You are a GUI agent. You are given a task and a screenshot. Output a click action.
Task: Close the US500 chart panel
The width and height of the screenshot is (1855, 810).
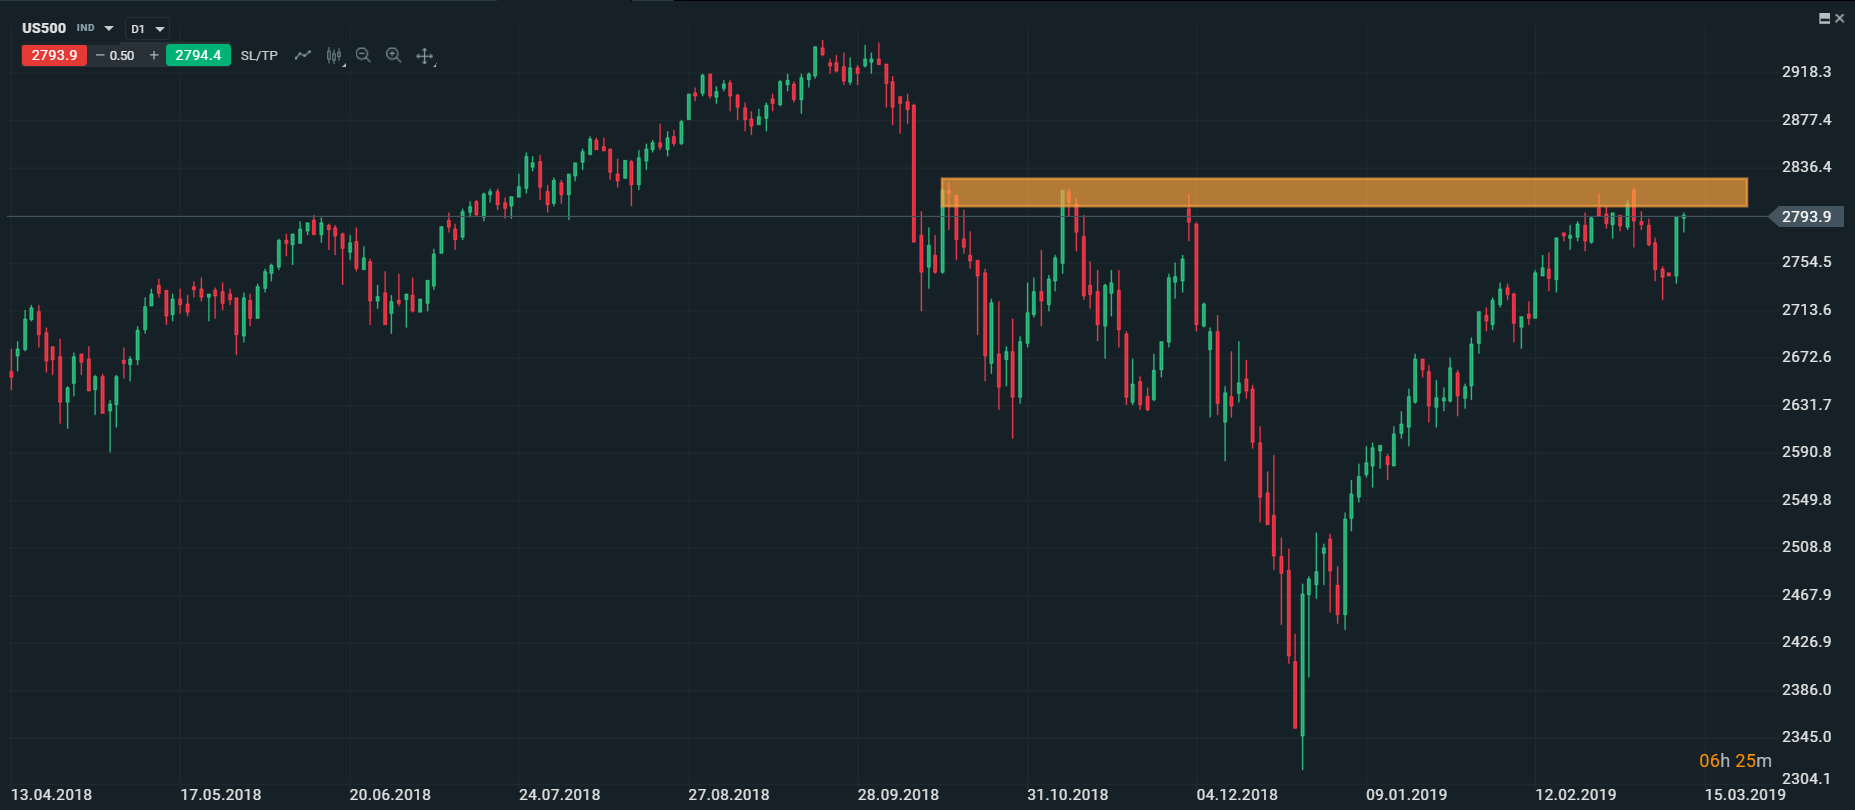1840,18
